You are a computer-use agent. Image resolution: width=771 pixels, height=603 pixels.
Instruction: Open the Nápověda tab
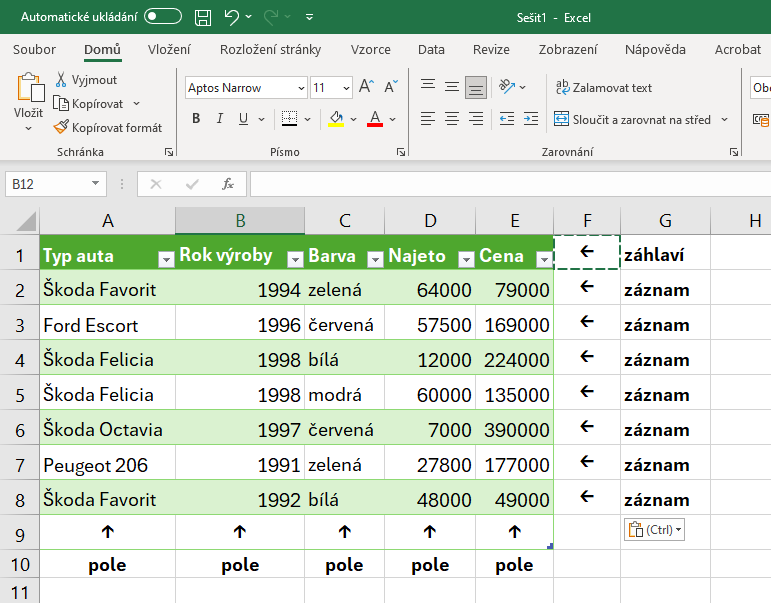point(655,50)
